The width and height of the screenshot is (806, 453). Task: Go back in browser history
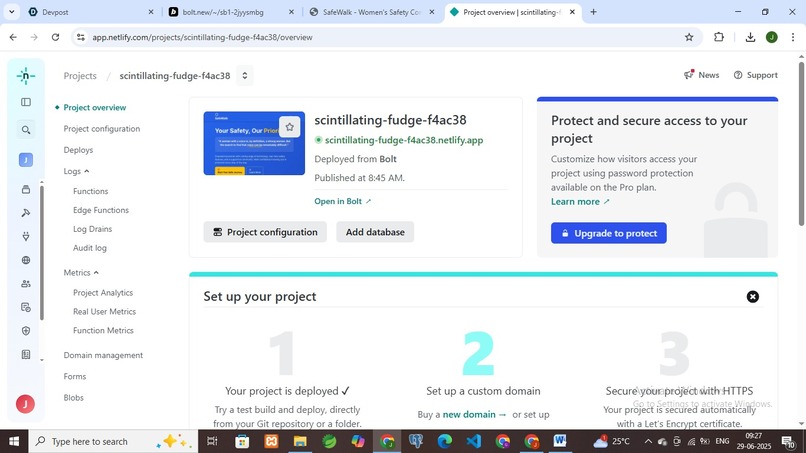(x=13, y=37)
